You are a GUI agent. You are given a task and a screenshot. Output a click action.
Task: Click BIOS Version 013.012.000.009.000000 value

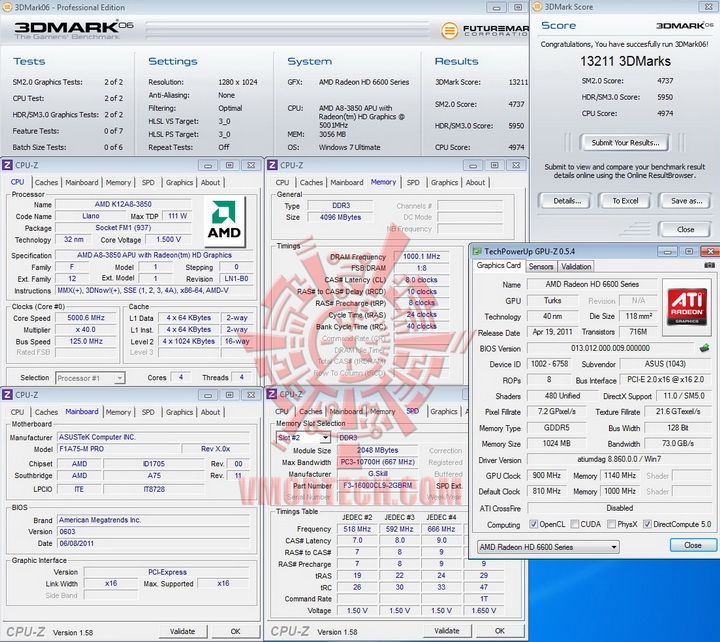[610, 348]
